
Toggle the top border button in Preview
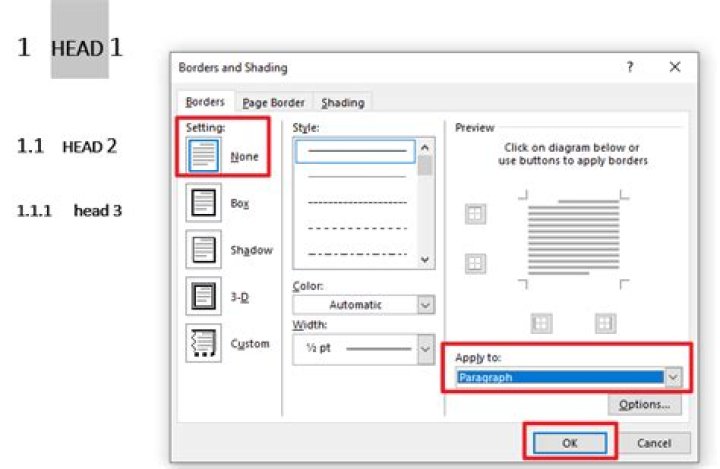point(475,214)
